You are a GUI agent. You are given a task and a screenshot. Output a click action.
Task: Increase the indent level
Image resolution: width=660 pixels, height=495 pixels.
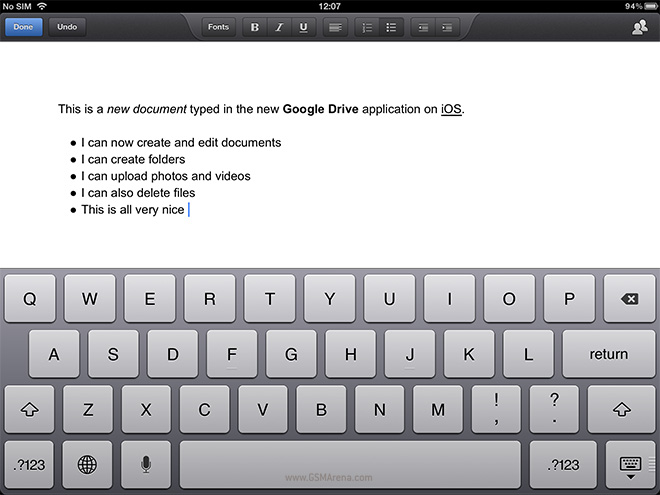(446, 27)
